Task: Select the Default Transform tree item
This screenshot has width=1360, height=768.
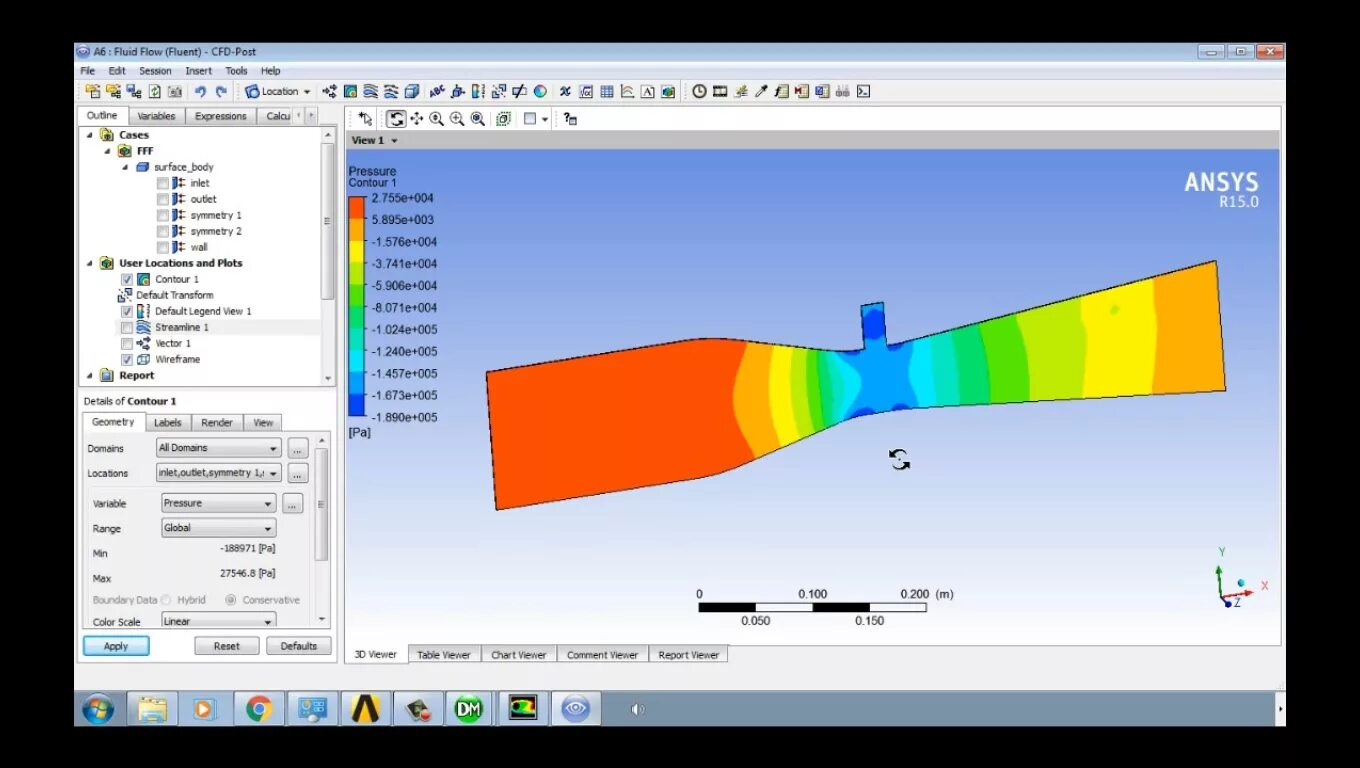Action: [x=174, y=295]
